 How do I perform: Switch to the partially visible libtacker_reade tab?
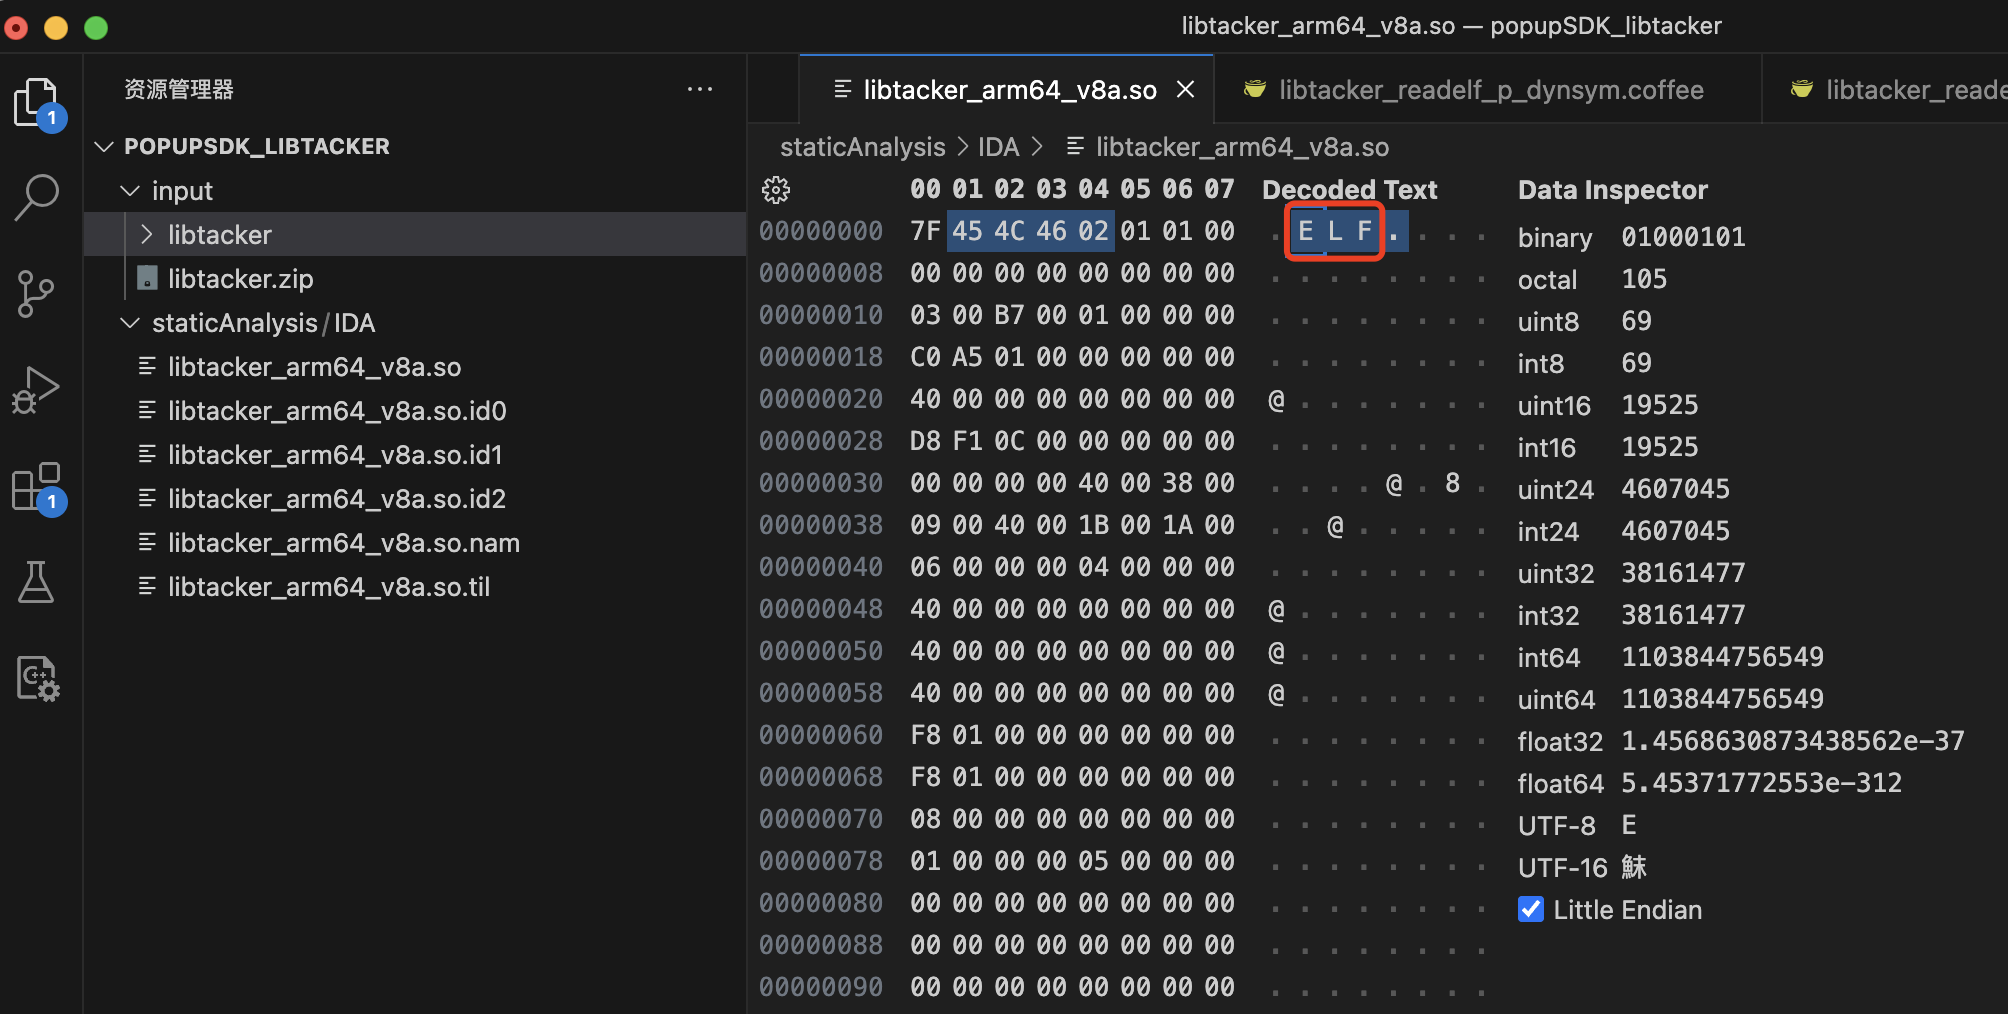(x=1886, y=90)
